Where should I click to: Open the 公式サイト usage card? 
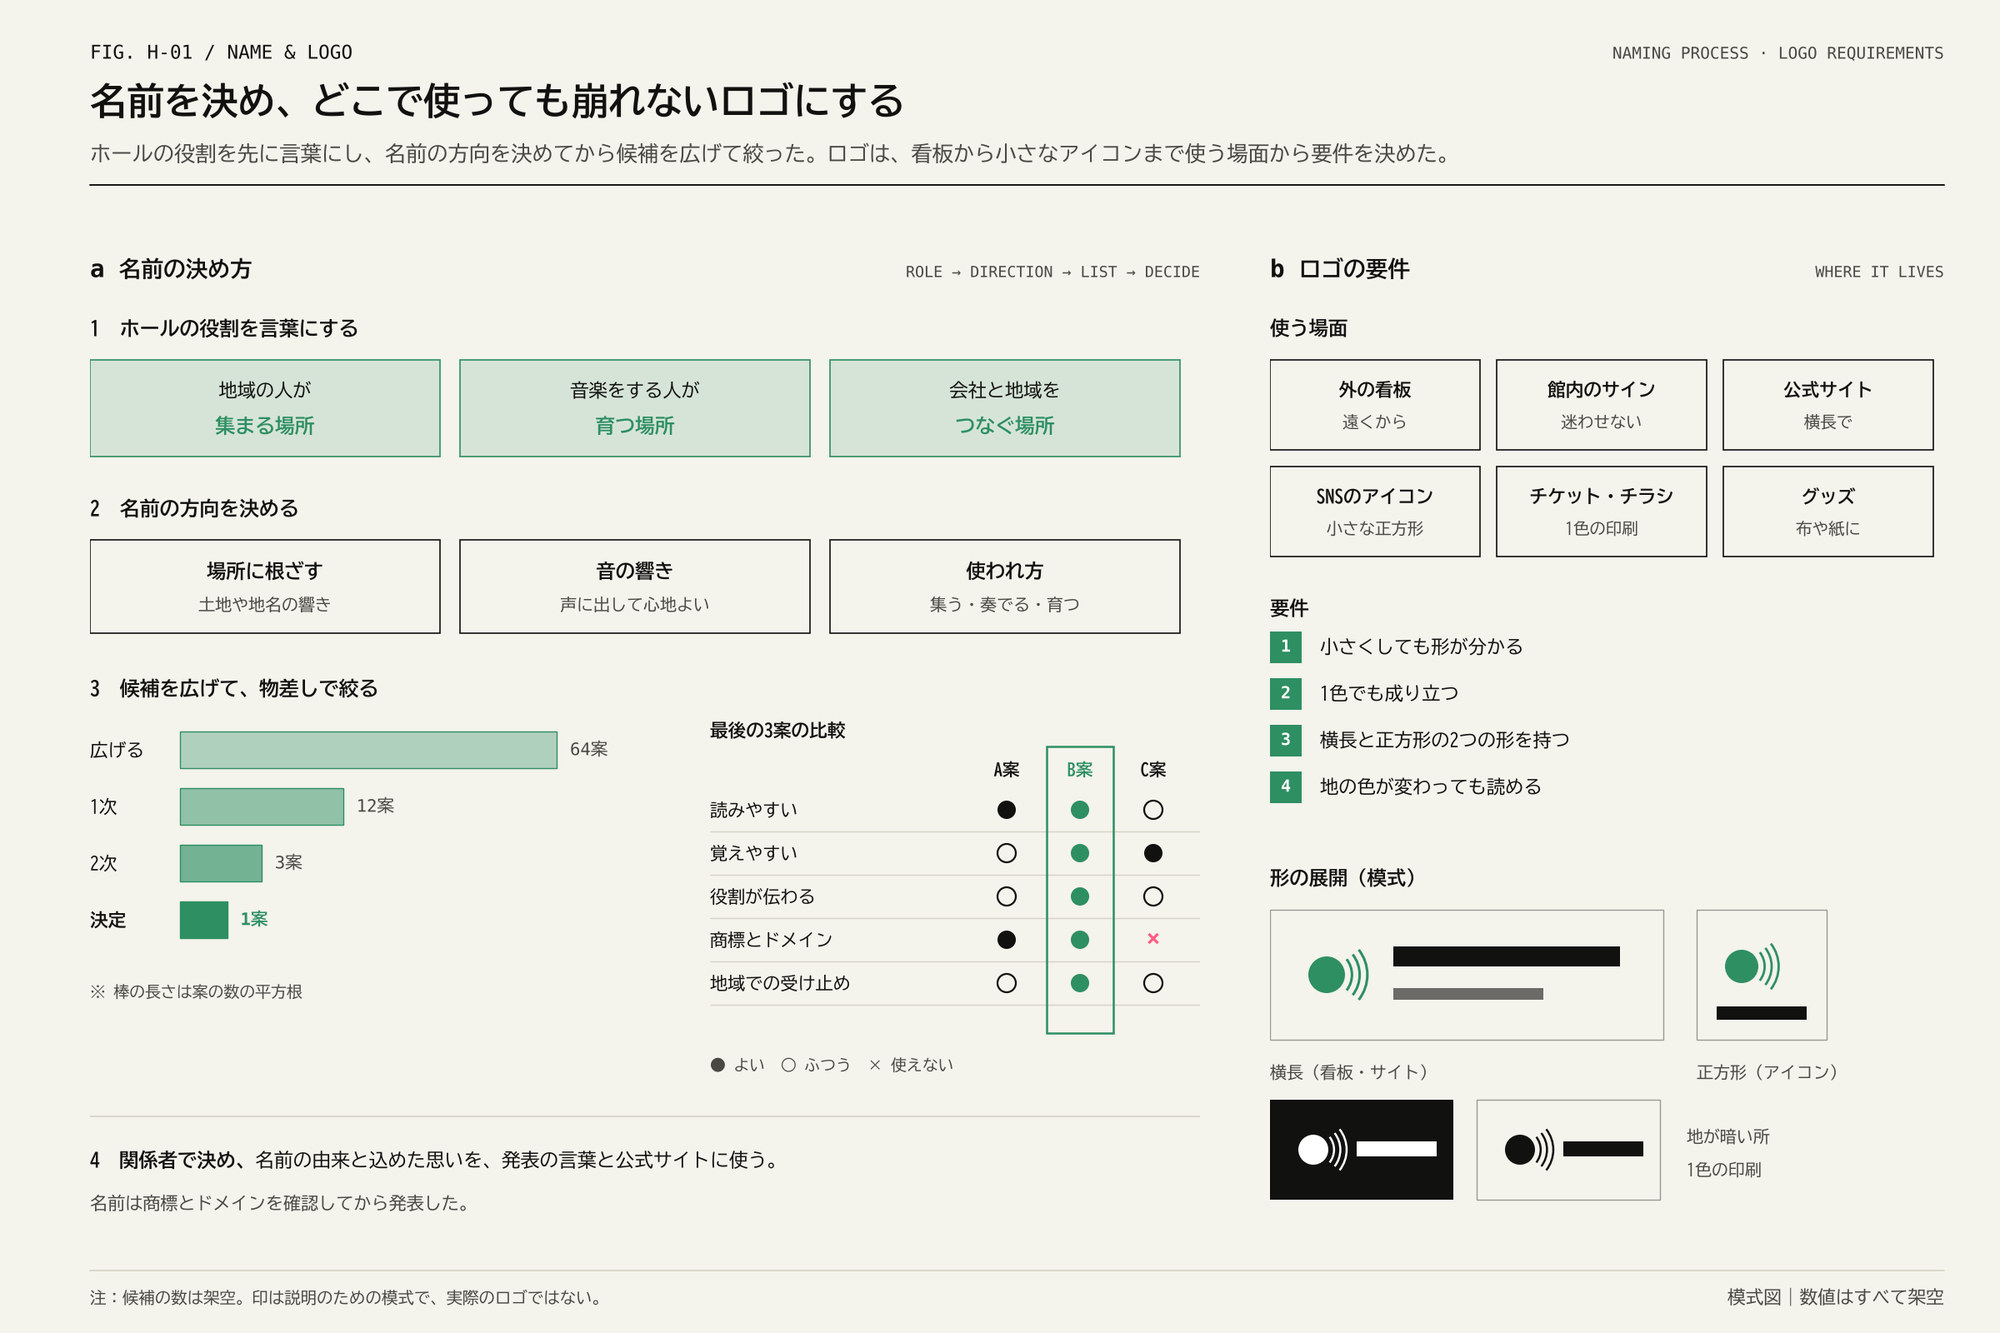click(x=1828, y=405)
